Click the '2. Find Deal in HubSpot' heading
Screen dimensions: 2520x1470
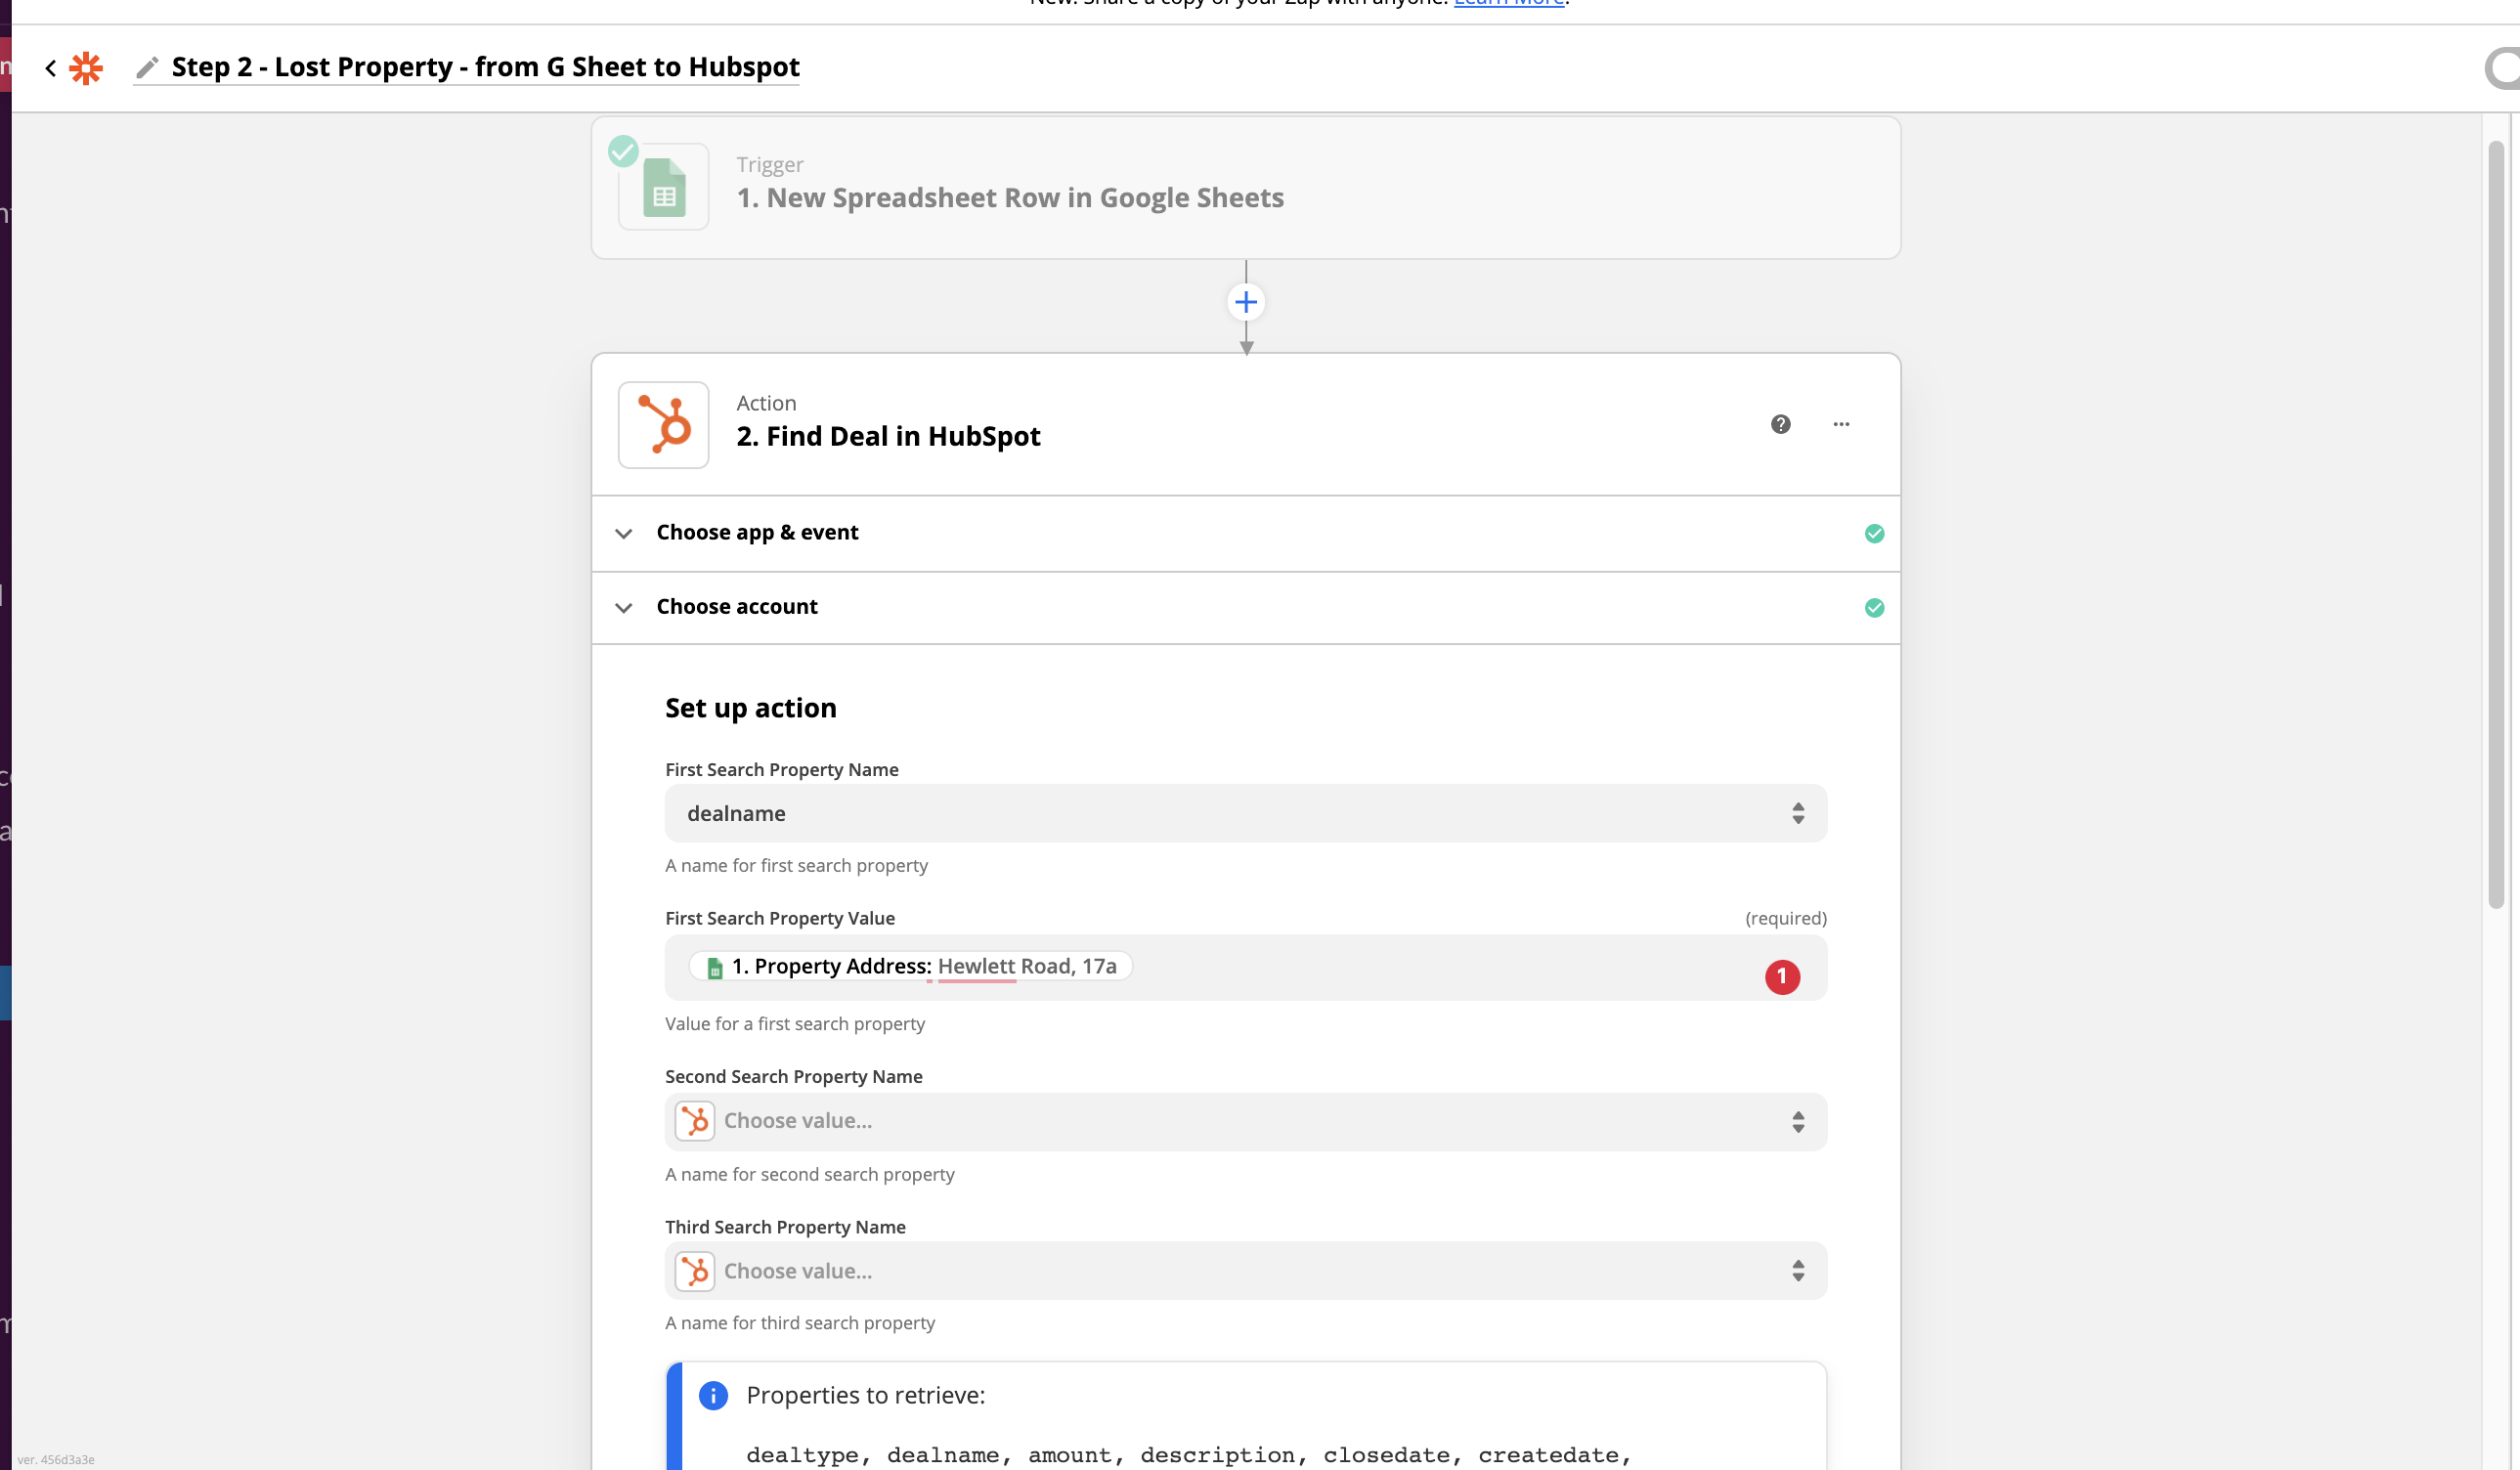(x=888, y=437)
